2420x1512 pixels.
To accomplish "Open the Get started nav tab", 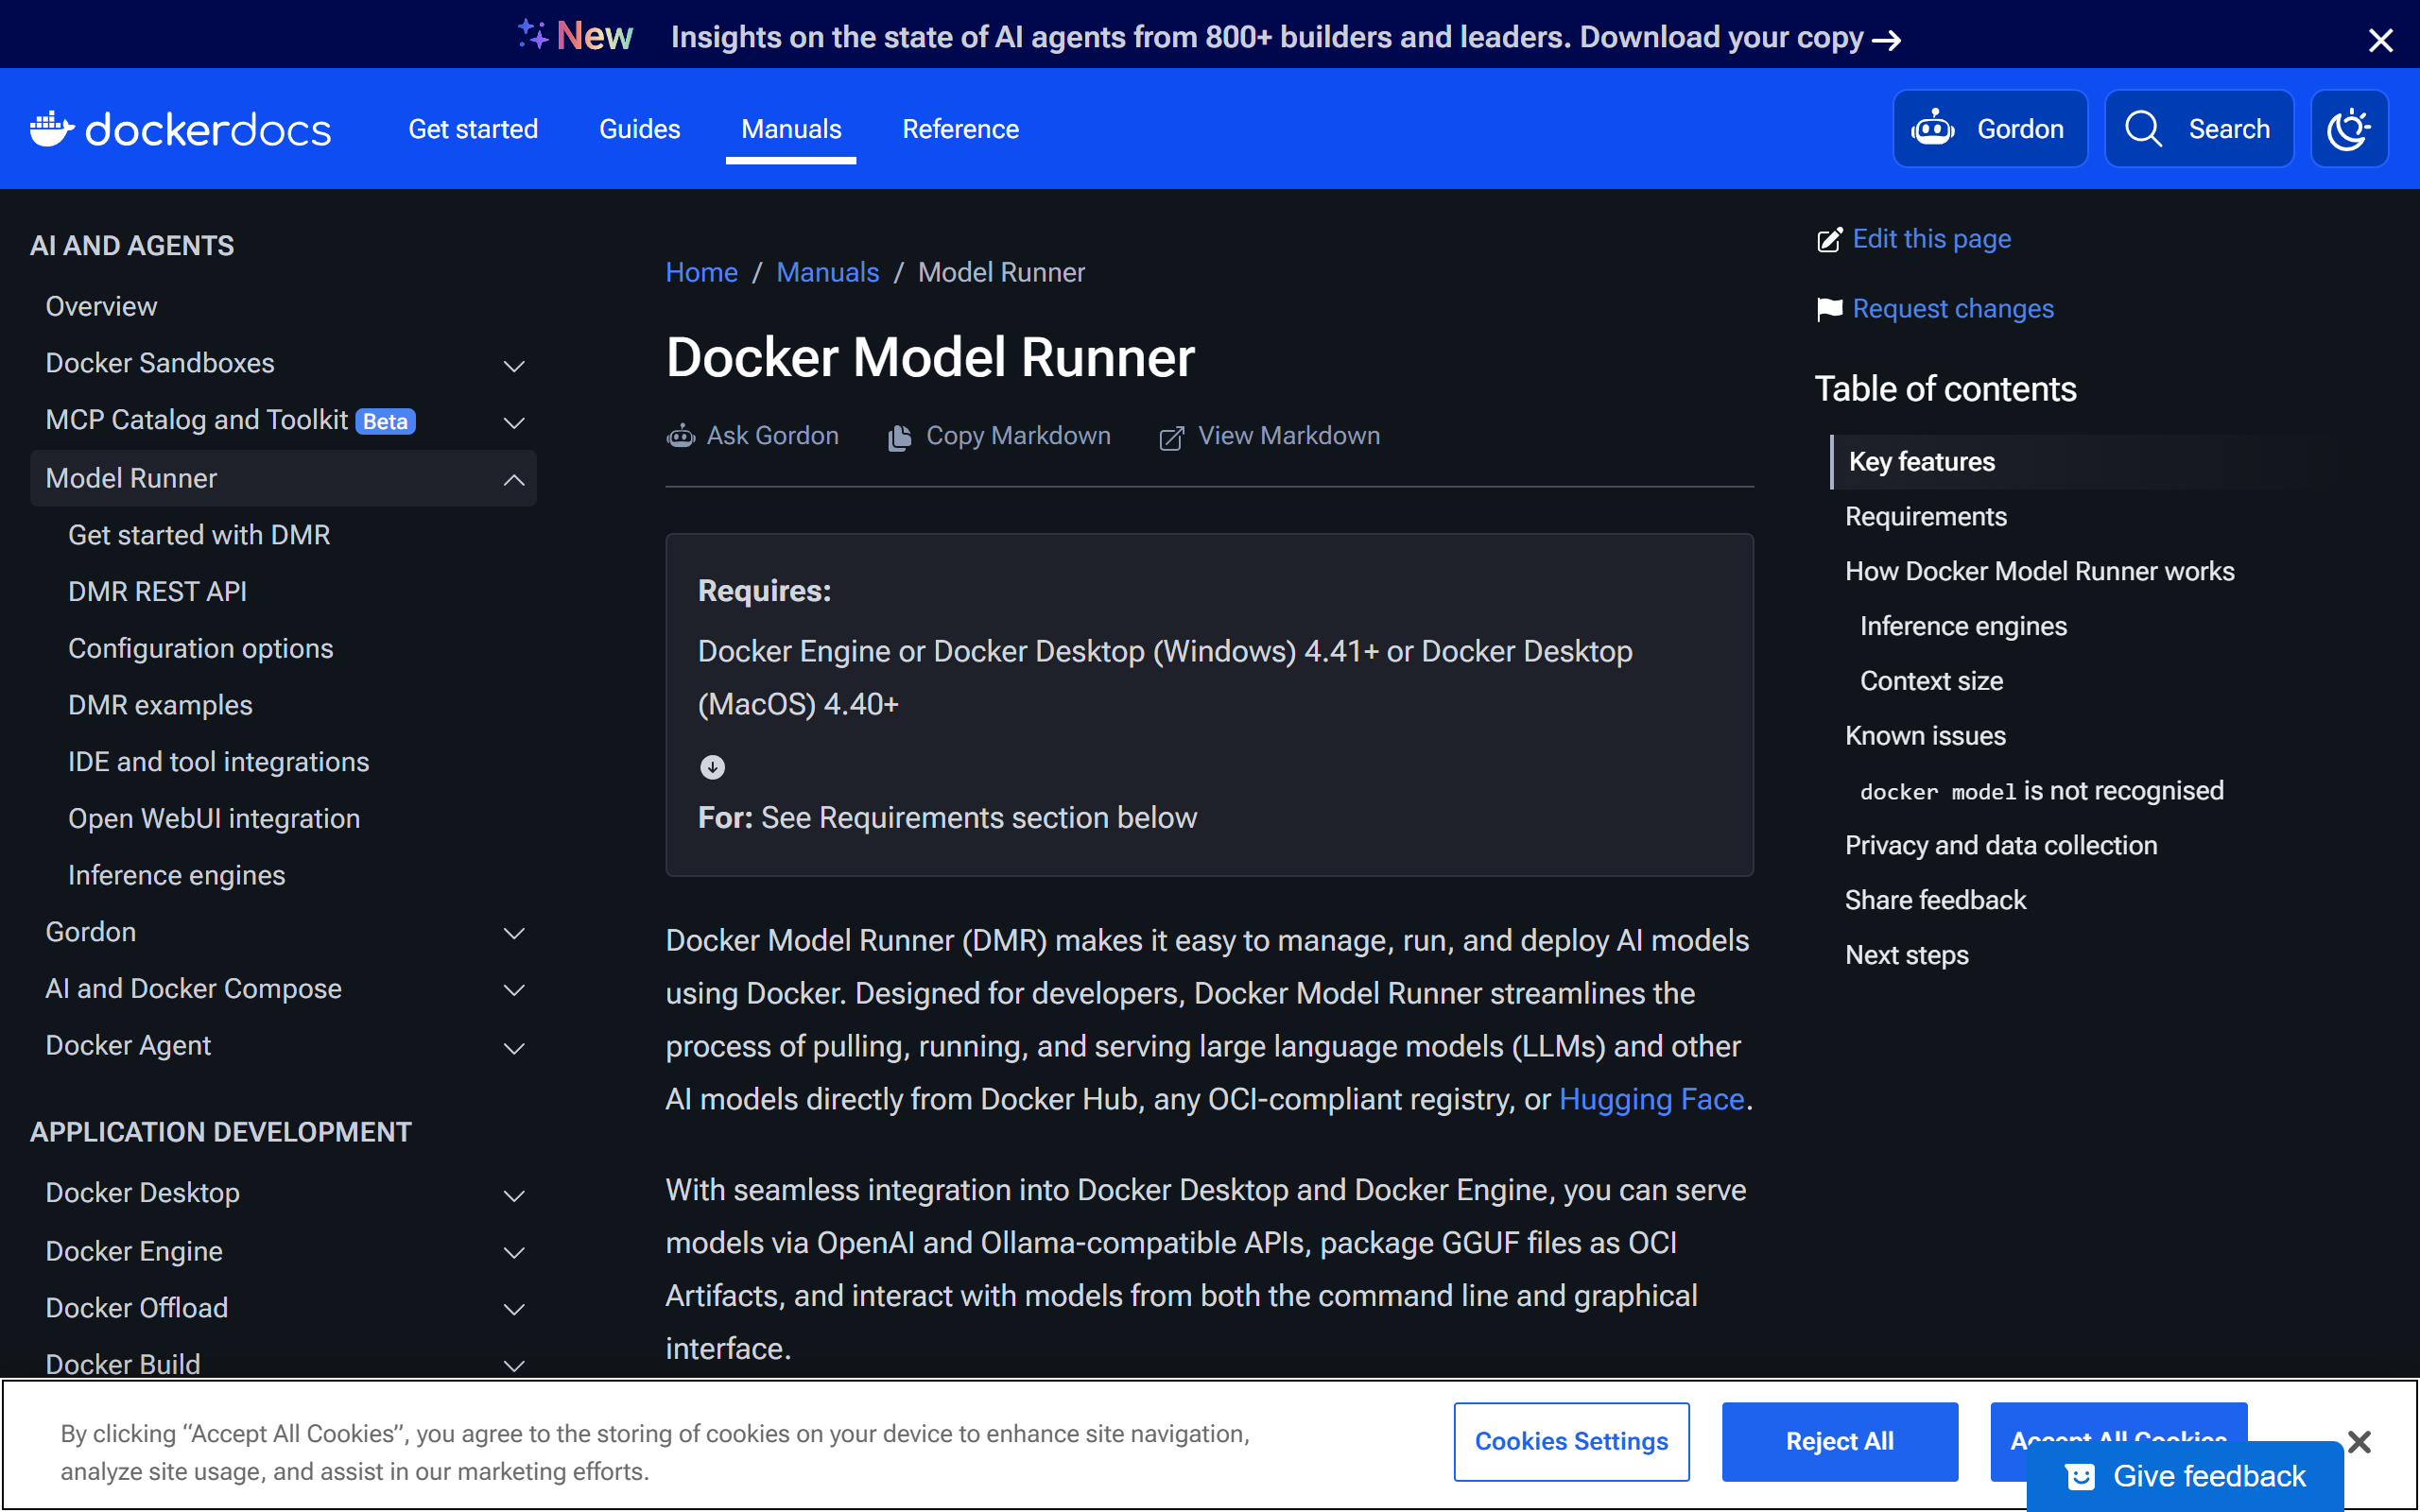I will point(473,129).
